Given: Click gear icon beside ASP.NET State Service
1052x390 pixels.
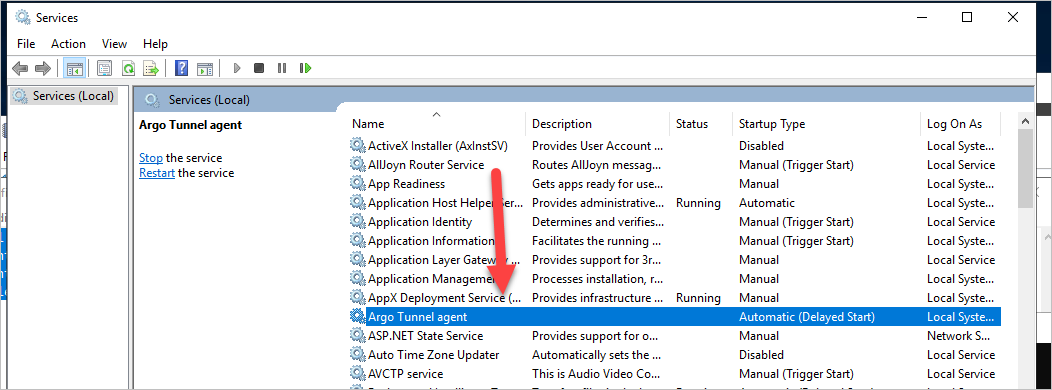Looking at the screenshot, I should [358, 336].
